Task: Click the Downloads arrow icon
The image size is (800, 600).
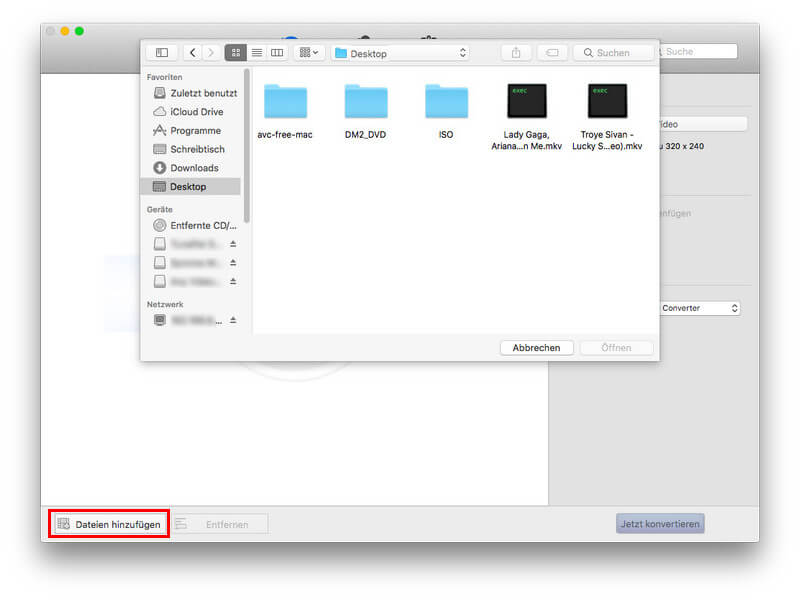Action: click(160, 168)
